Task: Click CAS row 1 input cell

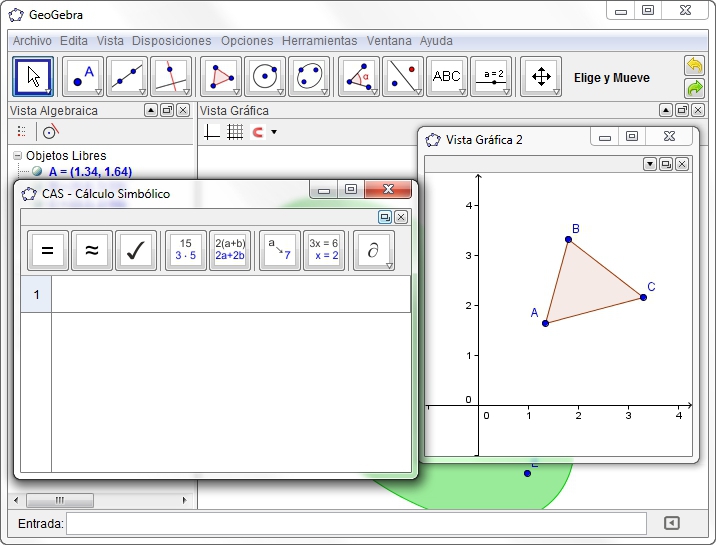Action: coord(231,294)
